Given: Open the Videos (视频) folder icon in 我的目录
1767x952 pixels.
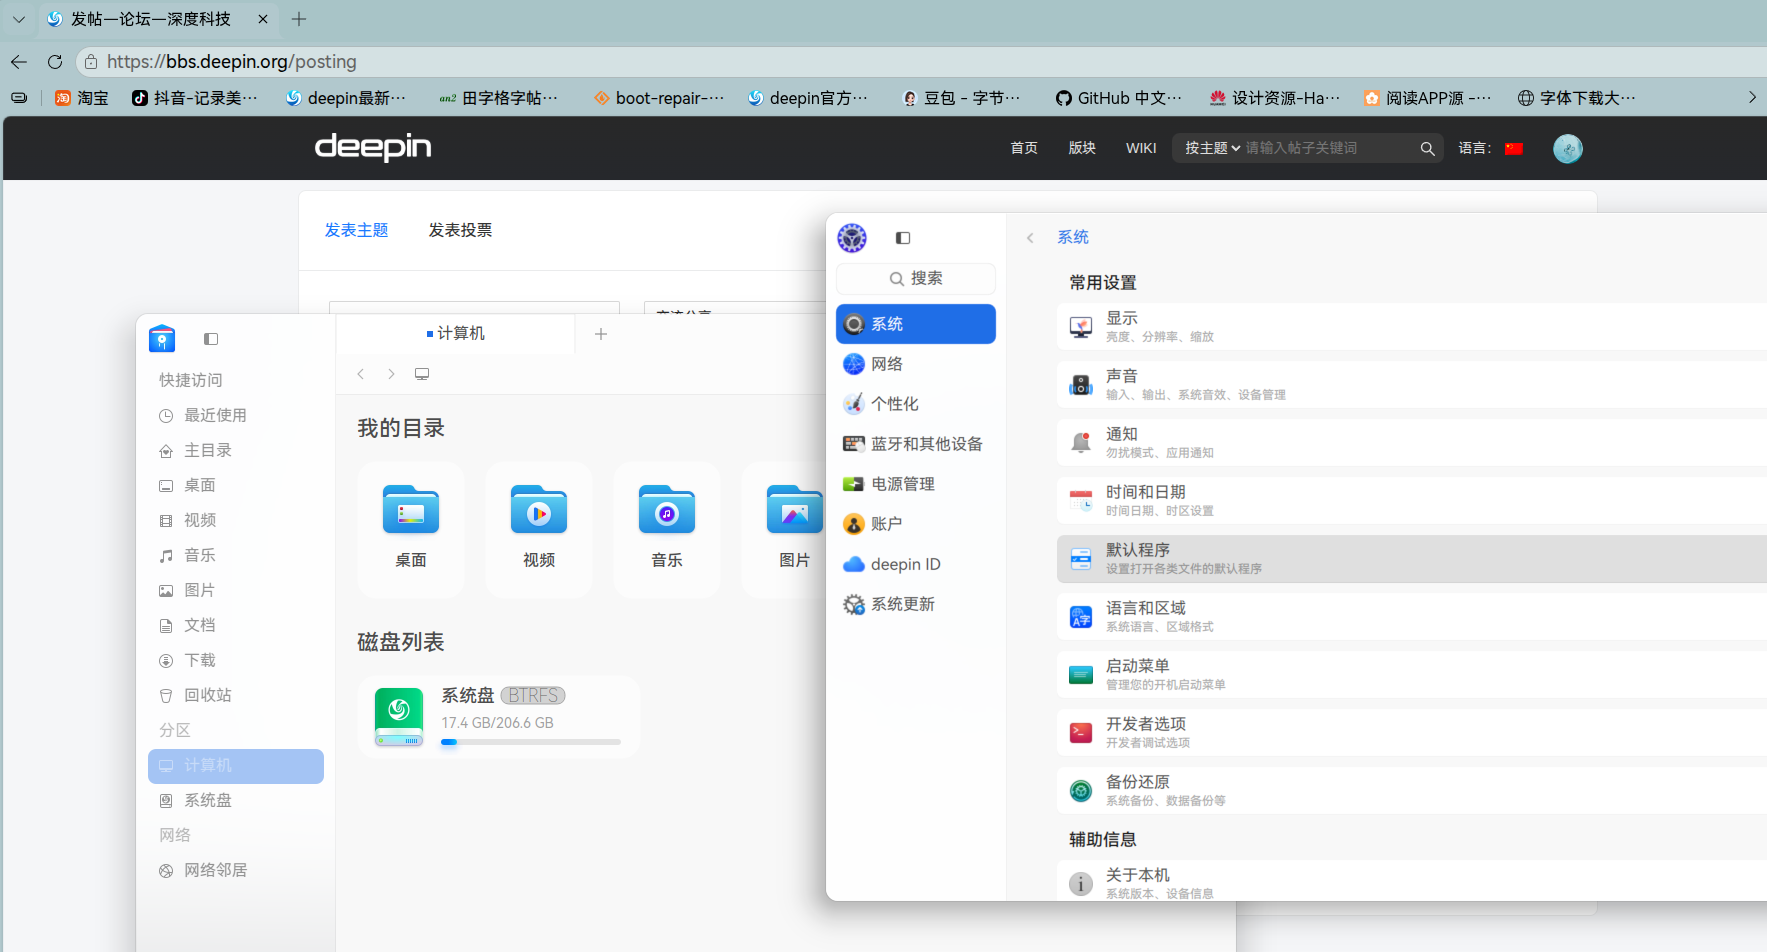Looking at the screenshot, I should pos(539,510).
